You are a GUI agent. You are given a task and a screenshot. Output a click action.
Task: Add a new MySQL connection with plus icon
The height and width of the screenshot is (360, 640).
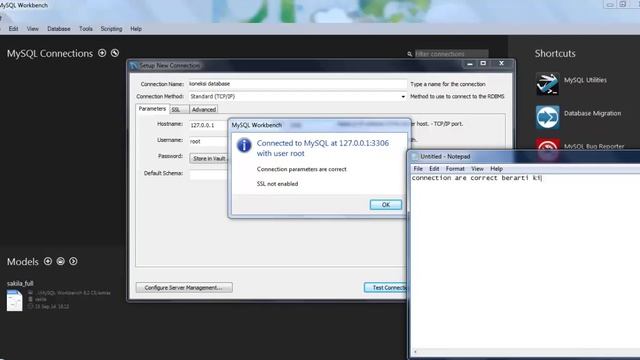102,53
